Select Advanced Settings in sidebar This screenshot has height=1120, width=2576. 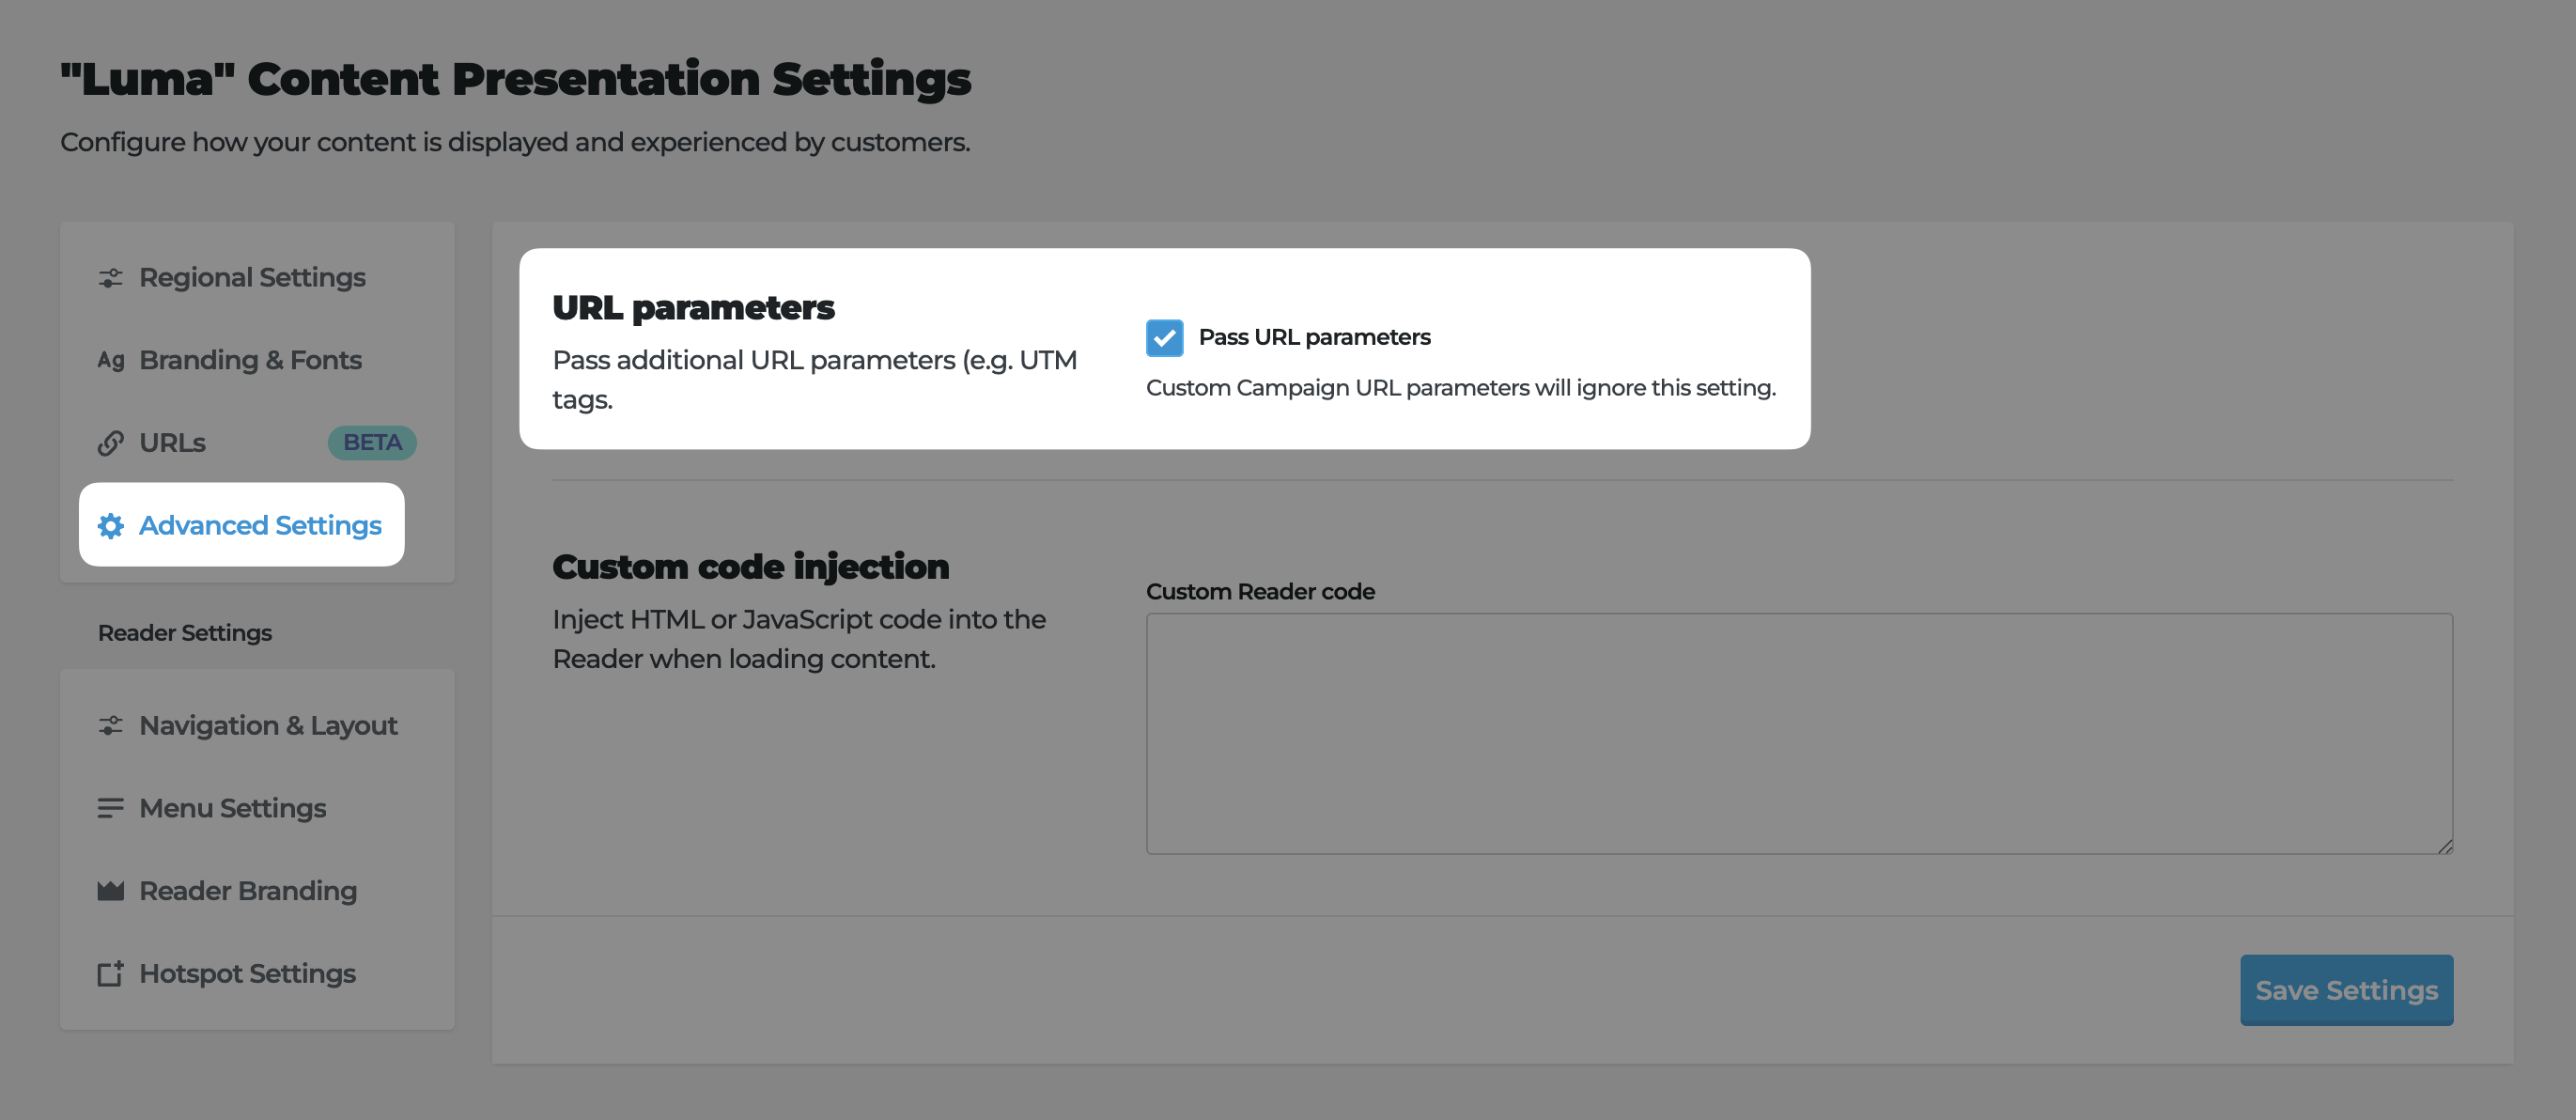click(260, 526)
